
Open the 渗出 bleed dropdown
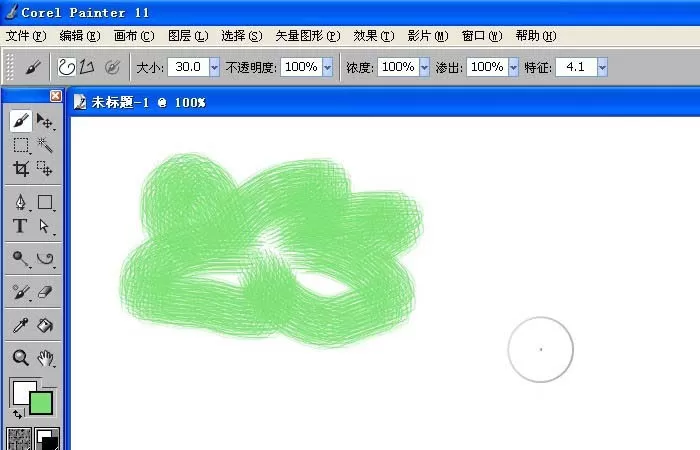513,67
